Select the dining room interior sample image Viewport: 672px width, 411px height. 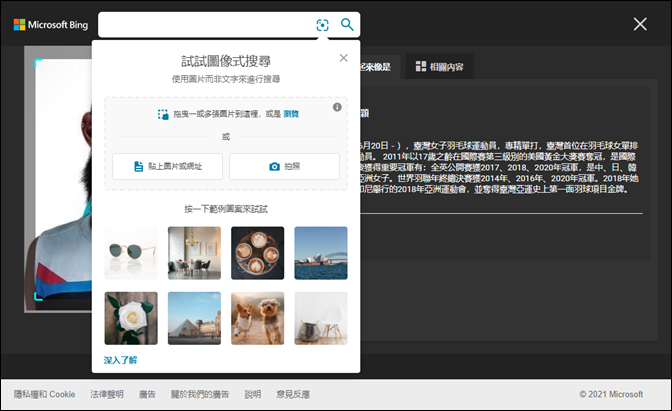[195, 253]
